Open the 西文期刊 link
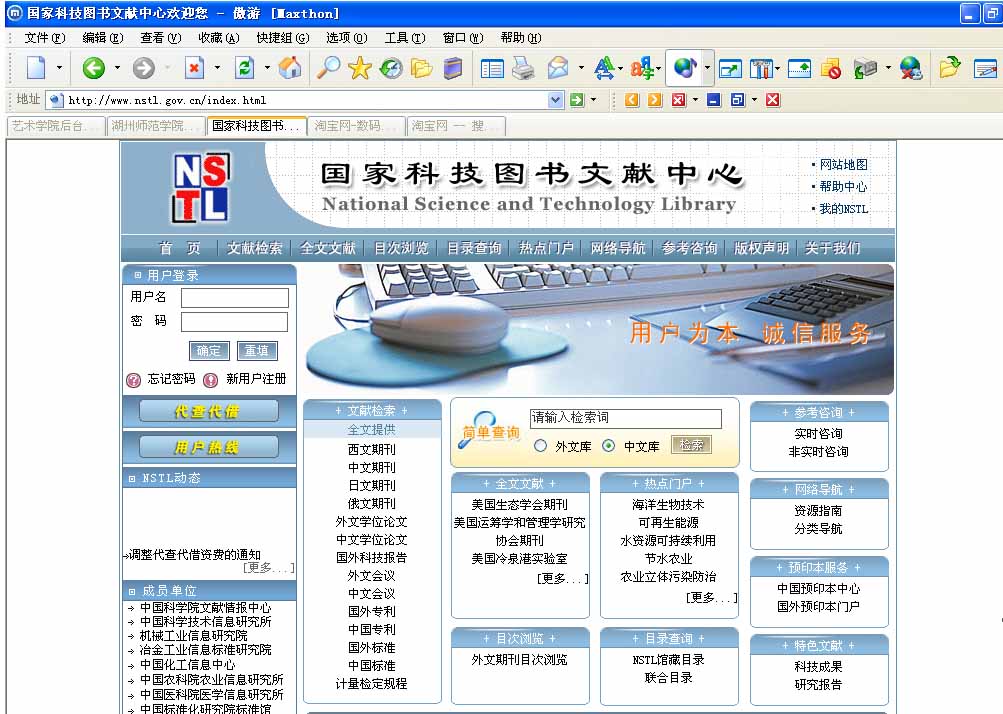 click(x=372, y=450)
